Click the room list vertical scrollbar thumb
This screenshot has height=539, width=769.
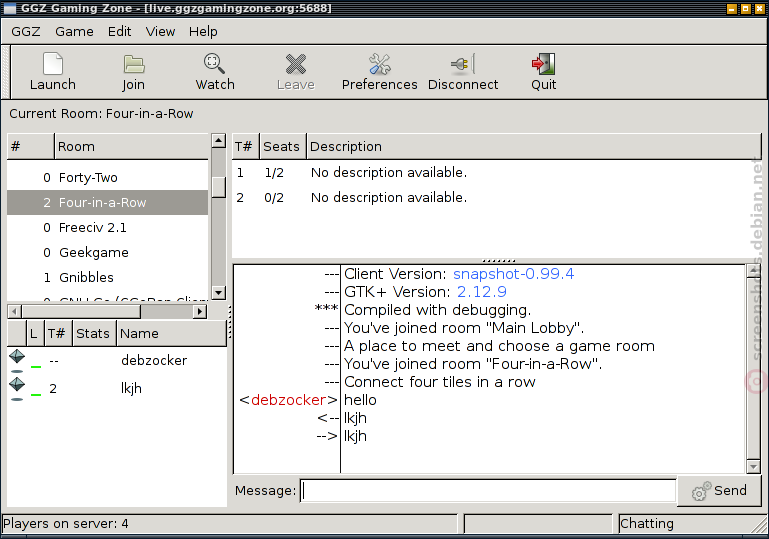click(219, 186)
